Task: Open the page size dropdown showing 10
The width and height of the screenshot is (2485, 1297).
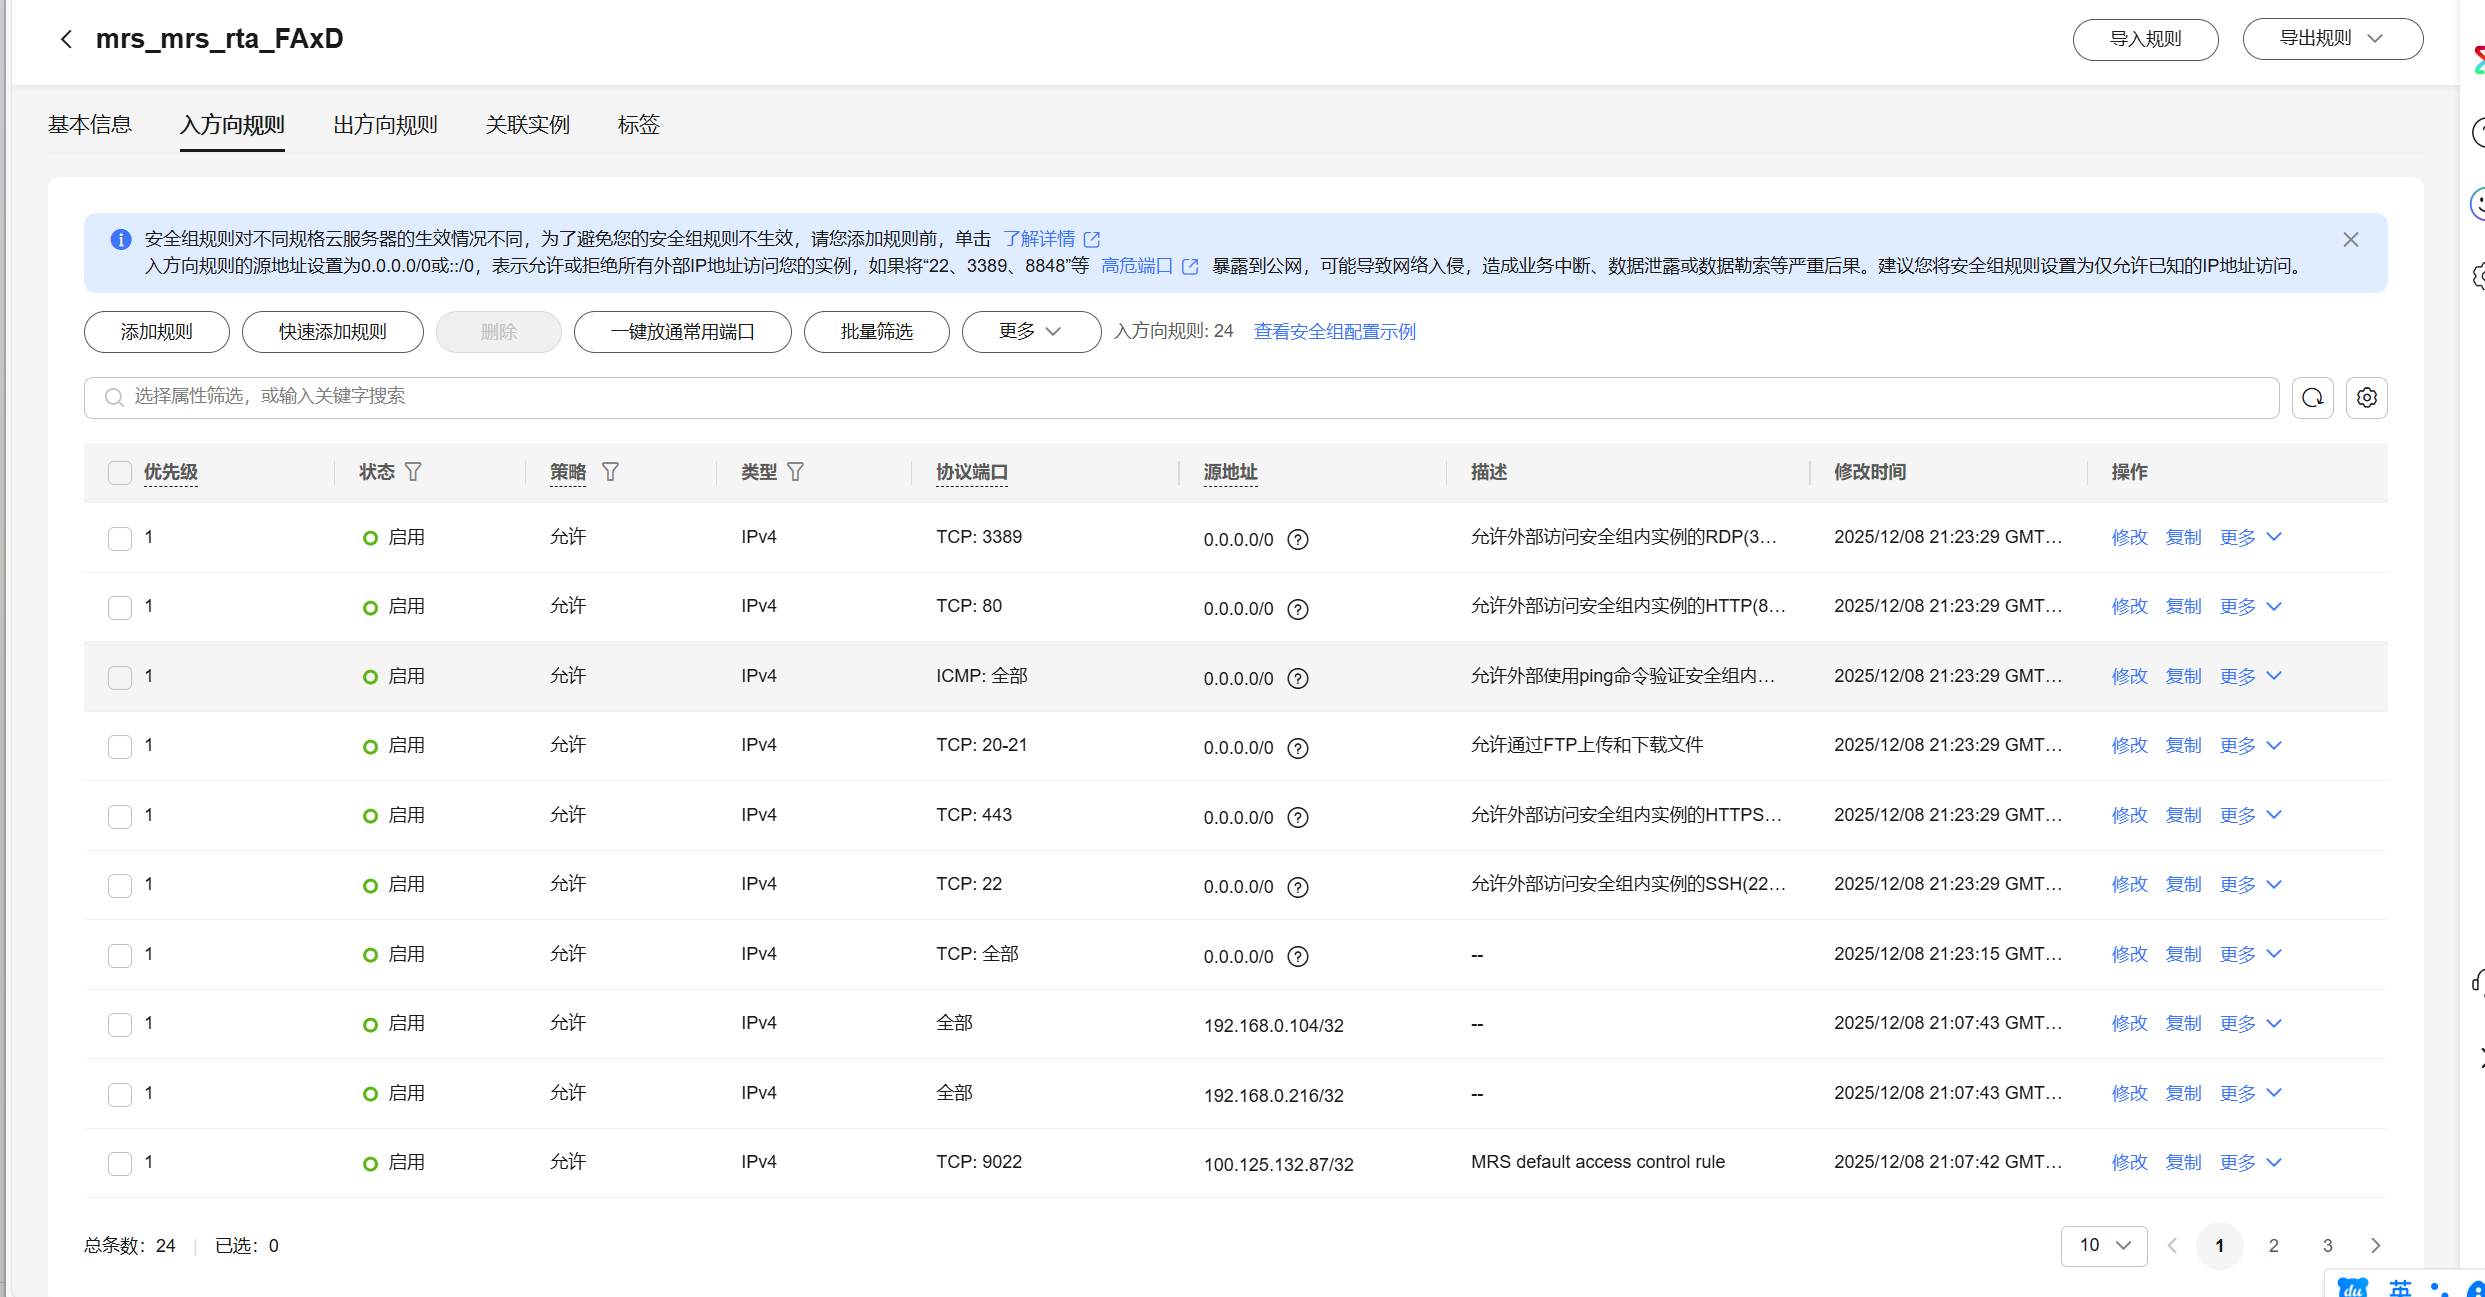Action: [x=2104, y=1245]
